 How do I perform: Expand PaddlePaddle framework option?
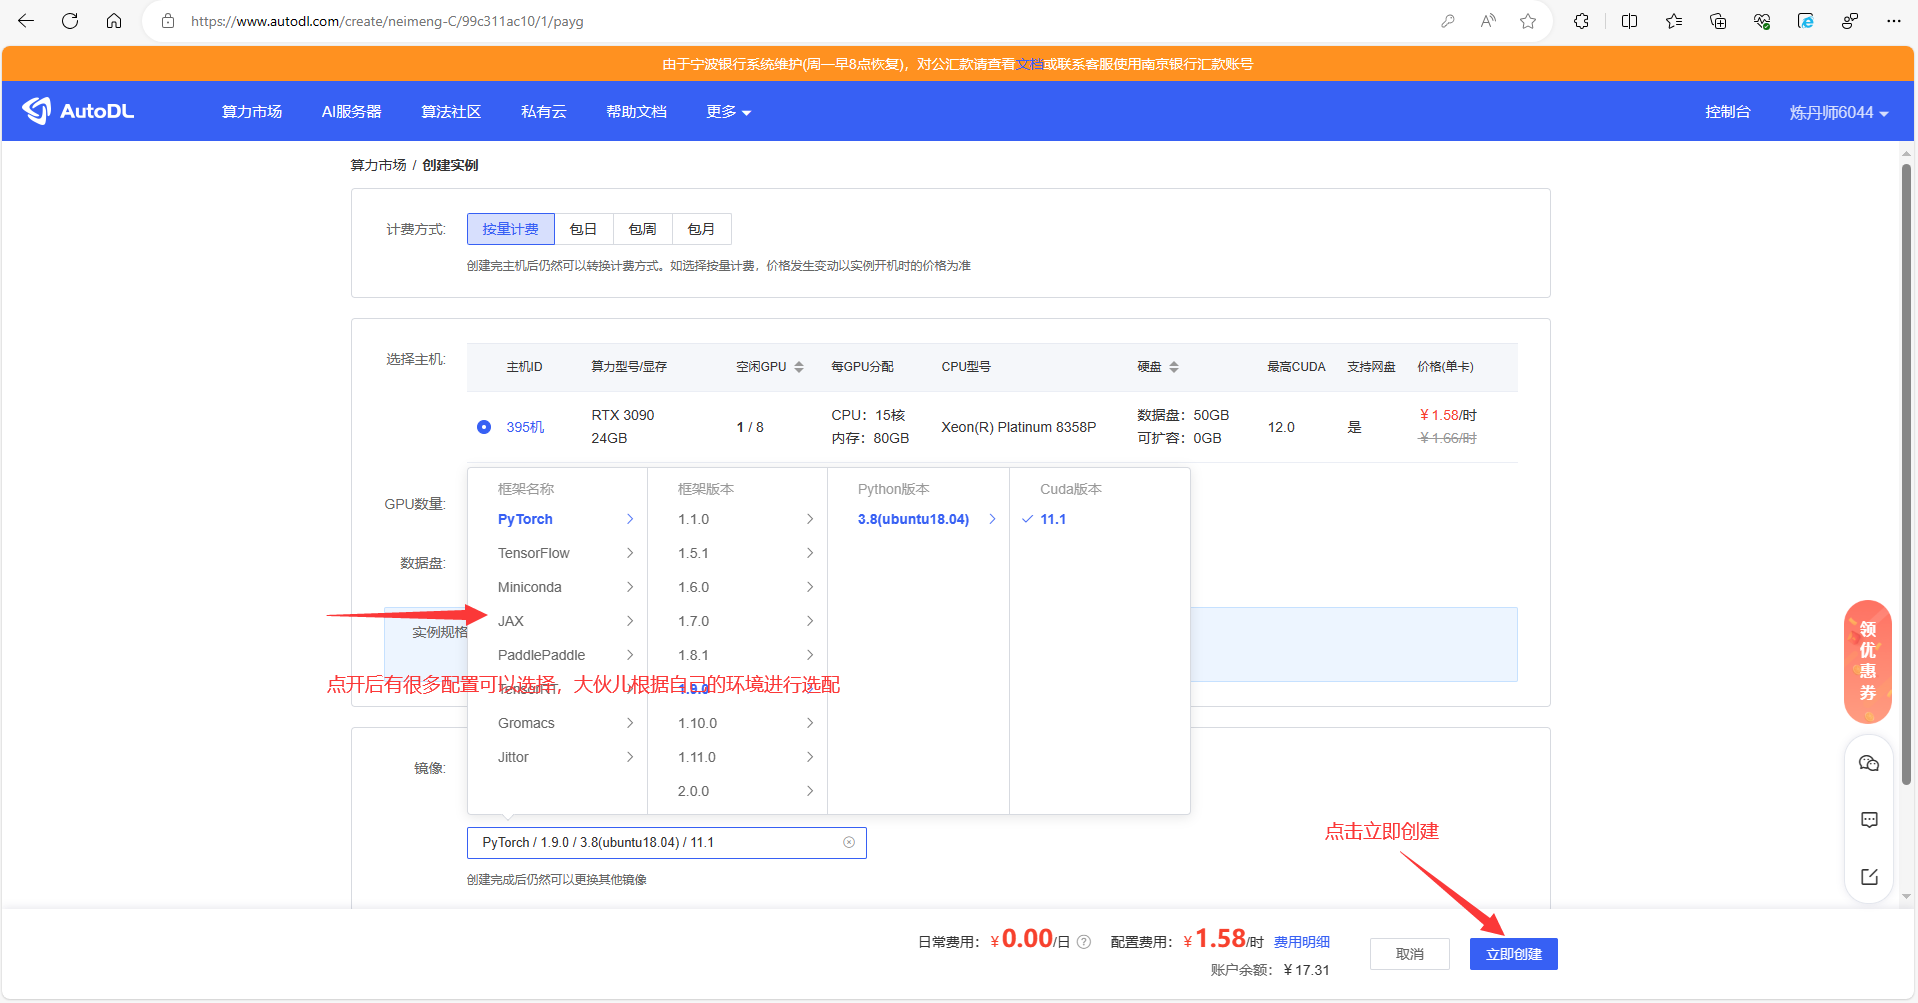pyautogui.click(x=557, y=655)
